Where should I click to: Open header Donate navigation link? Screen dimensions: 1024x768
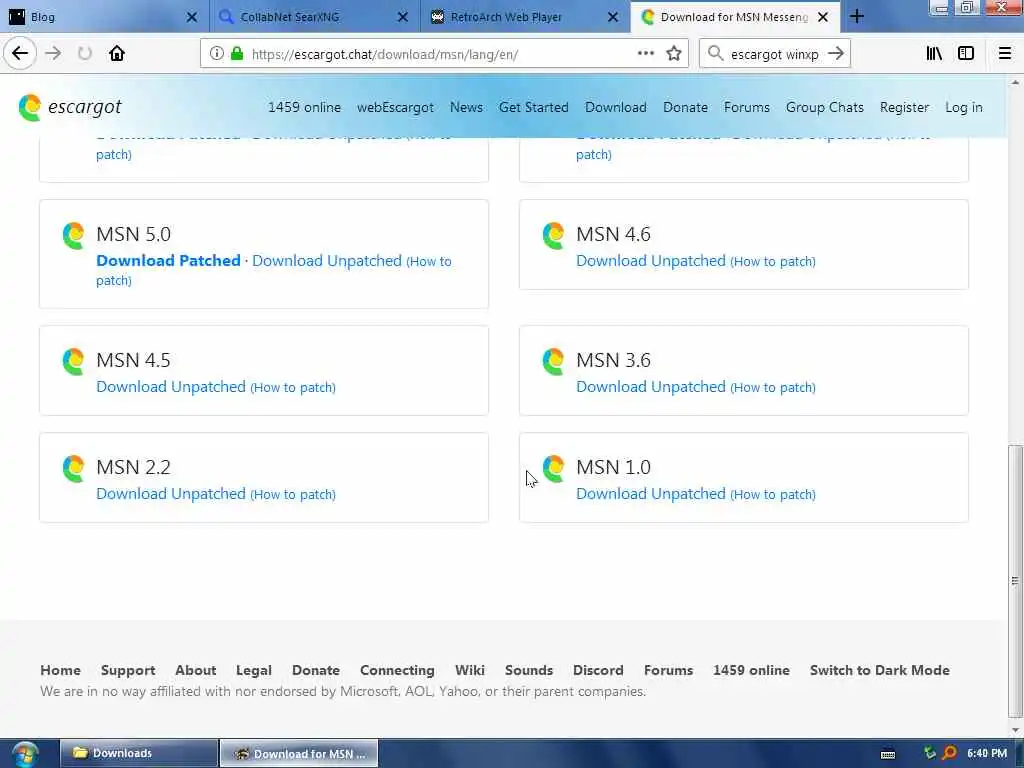click(x=685, y=107)
